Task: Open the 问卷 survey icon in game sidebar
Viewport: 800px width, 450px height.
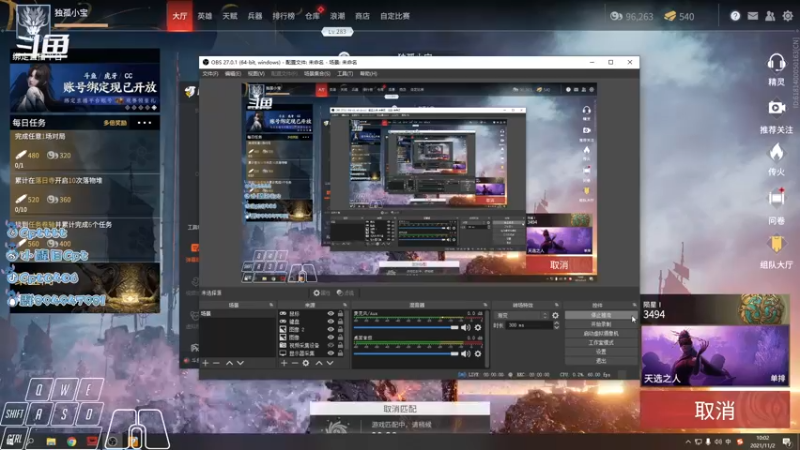Action: click(x=776, y=198)
